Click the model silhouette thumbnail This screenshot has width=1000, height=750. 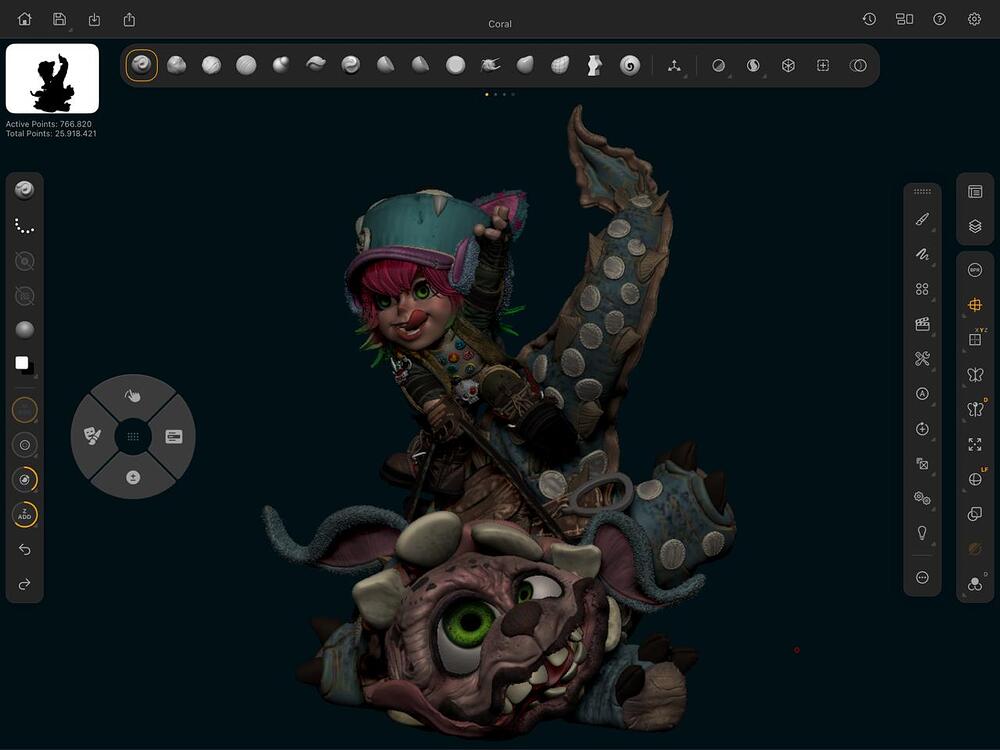(52, 79)
